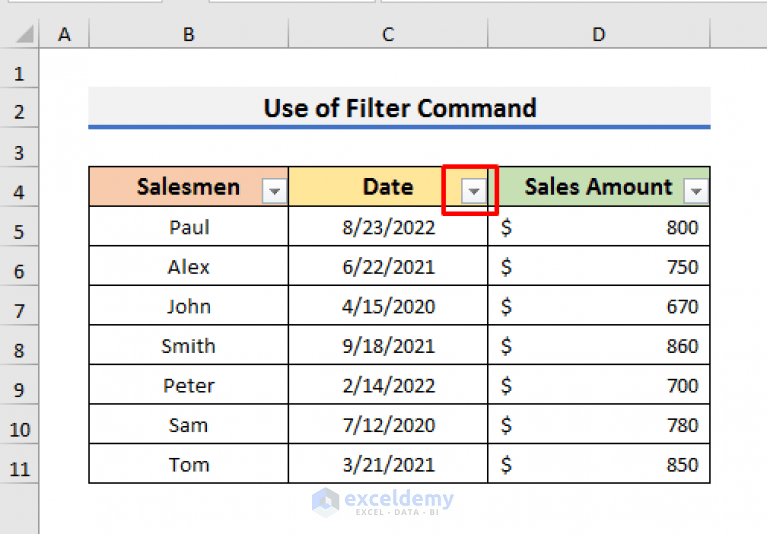
Task: Select row 7 header
Action: coord(19,306)
